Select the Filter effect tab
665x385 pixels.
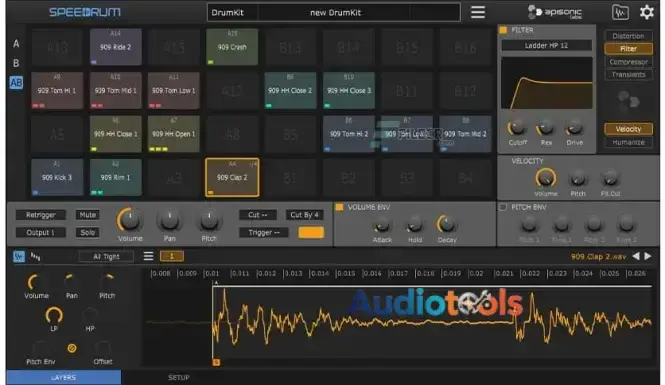tap(628, 49)
